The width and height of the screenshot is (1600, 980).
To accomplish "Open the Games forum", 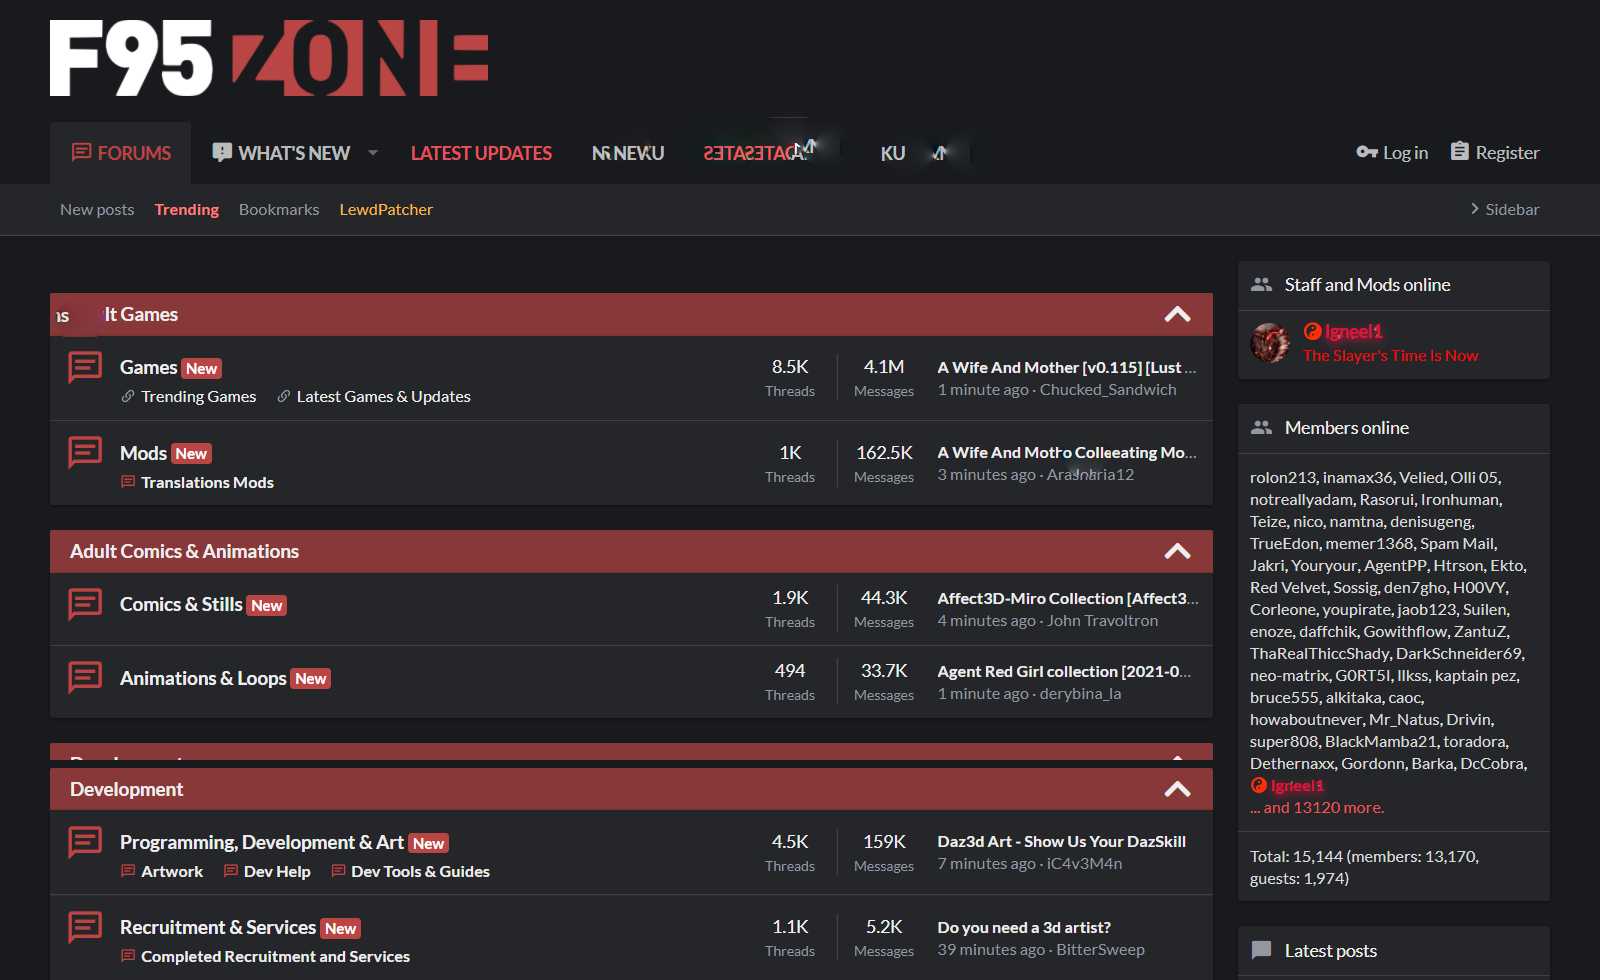I will [x=148, y=367].
